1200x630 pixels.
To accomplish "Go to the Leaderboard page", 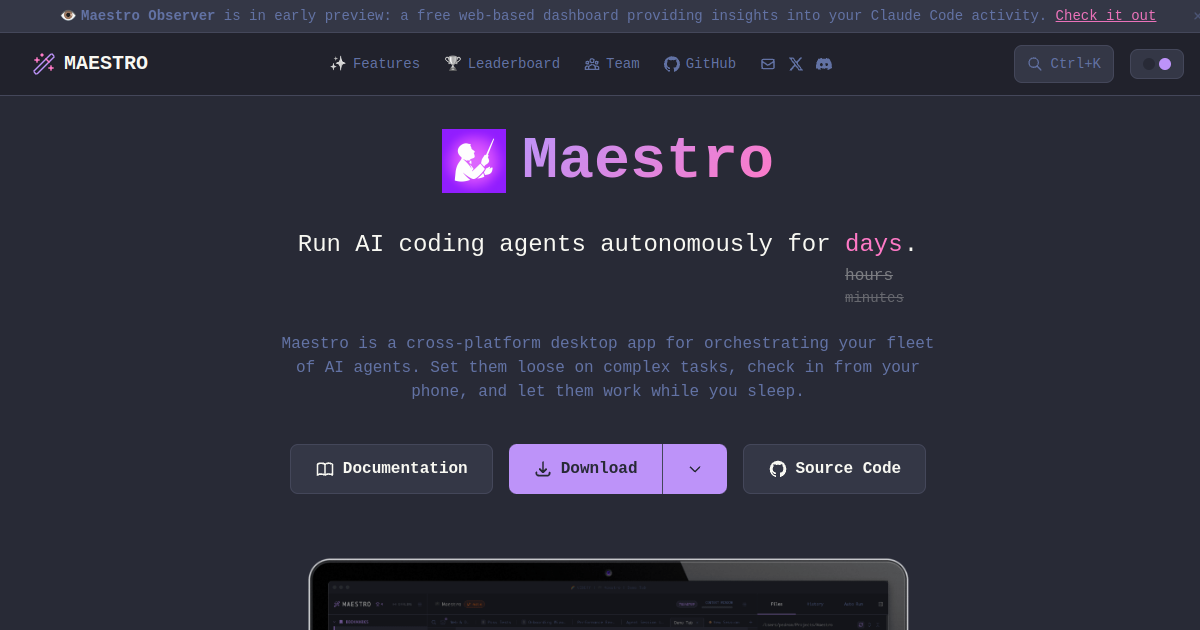I will (x=502, y=64).
